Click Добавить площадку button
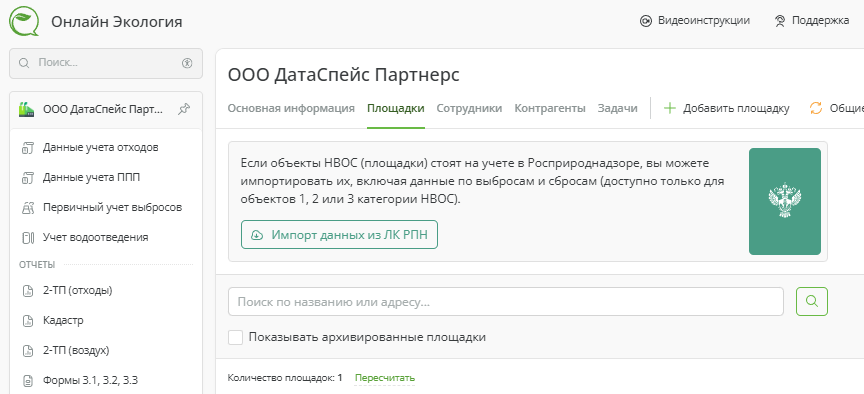This screenshot has height=394, width=864. pos(726,108)
